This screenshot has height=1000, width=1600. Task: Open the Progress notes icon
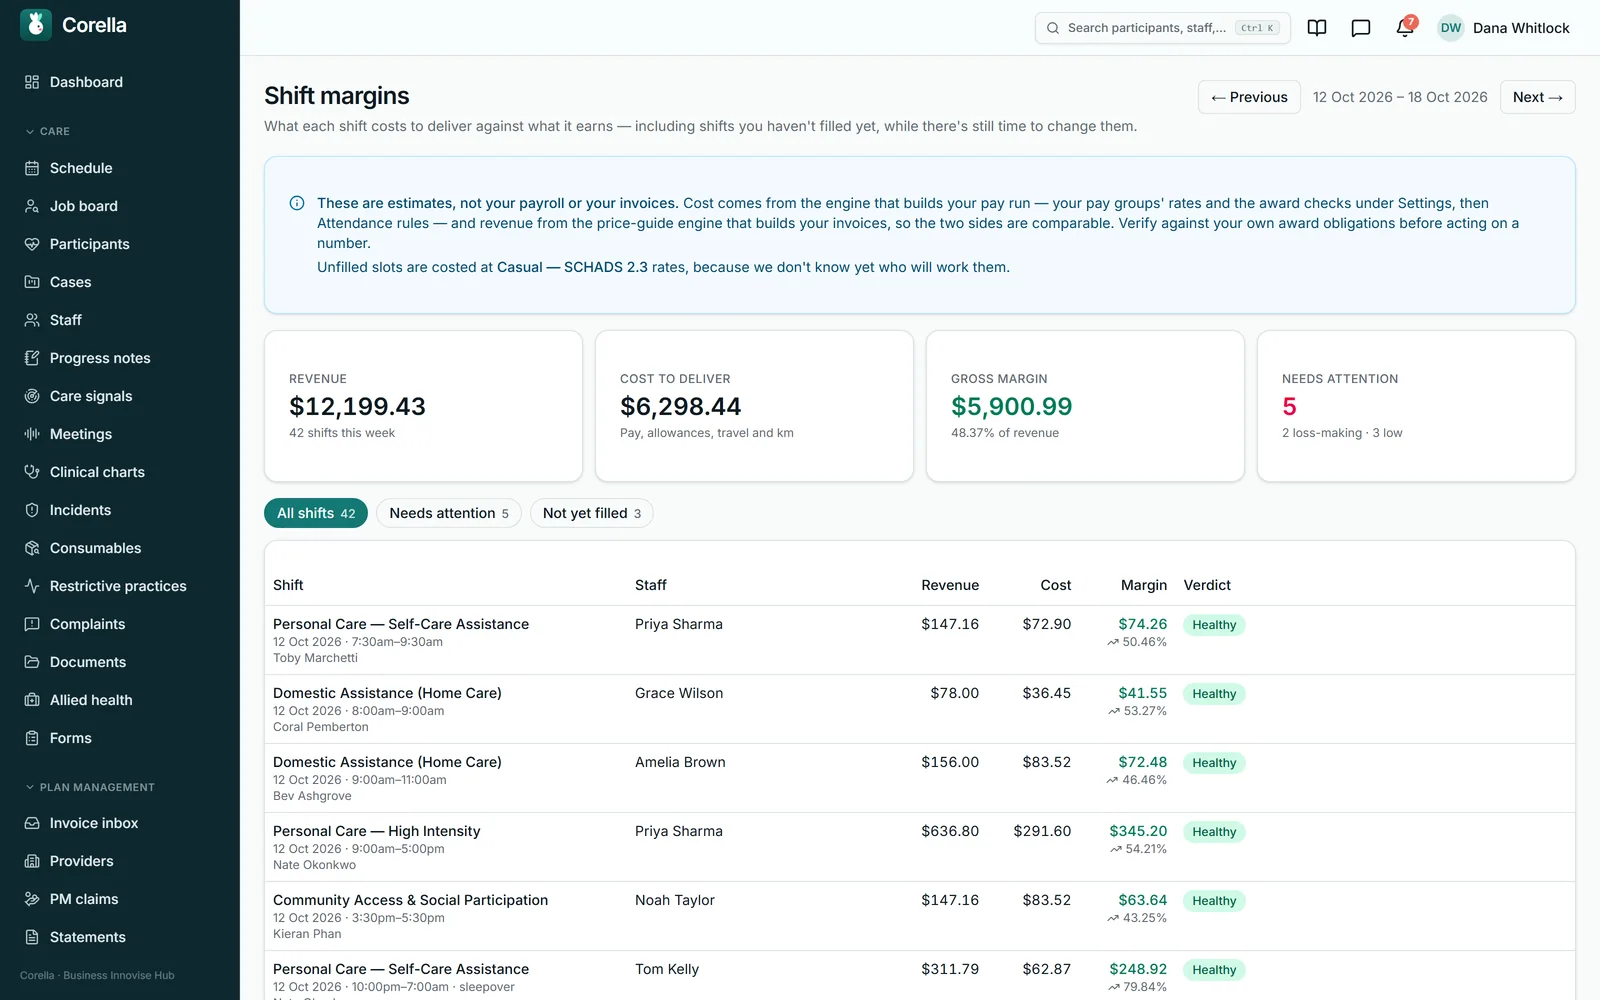32,358
